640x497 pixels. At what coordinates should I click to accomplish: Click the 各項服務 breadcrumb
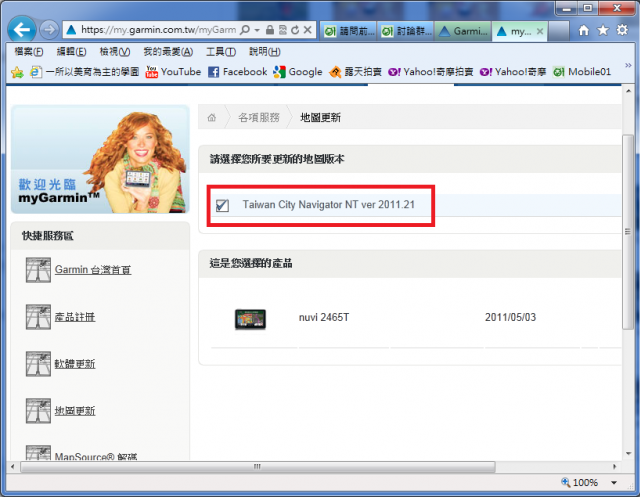click(259, 118)
